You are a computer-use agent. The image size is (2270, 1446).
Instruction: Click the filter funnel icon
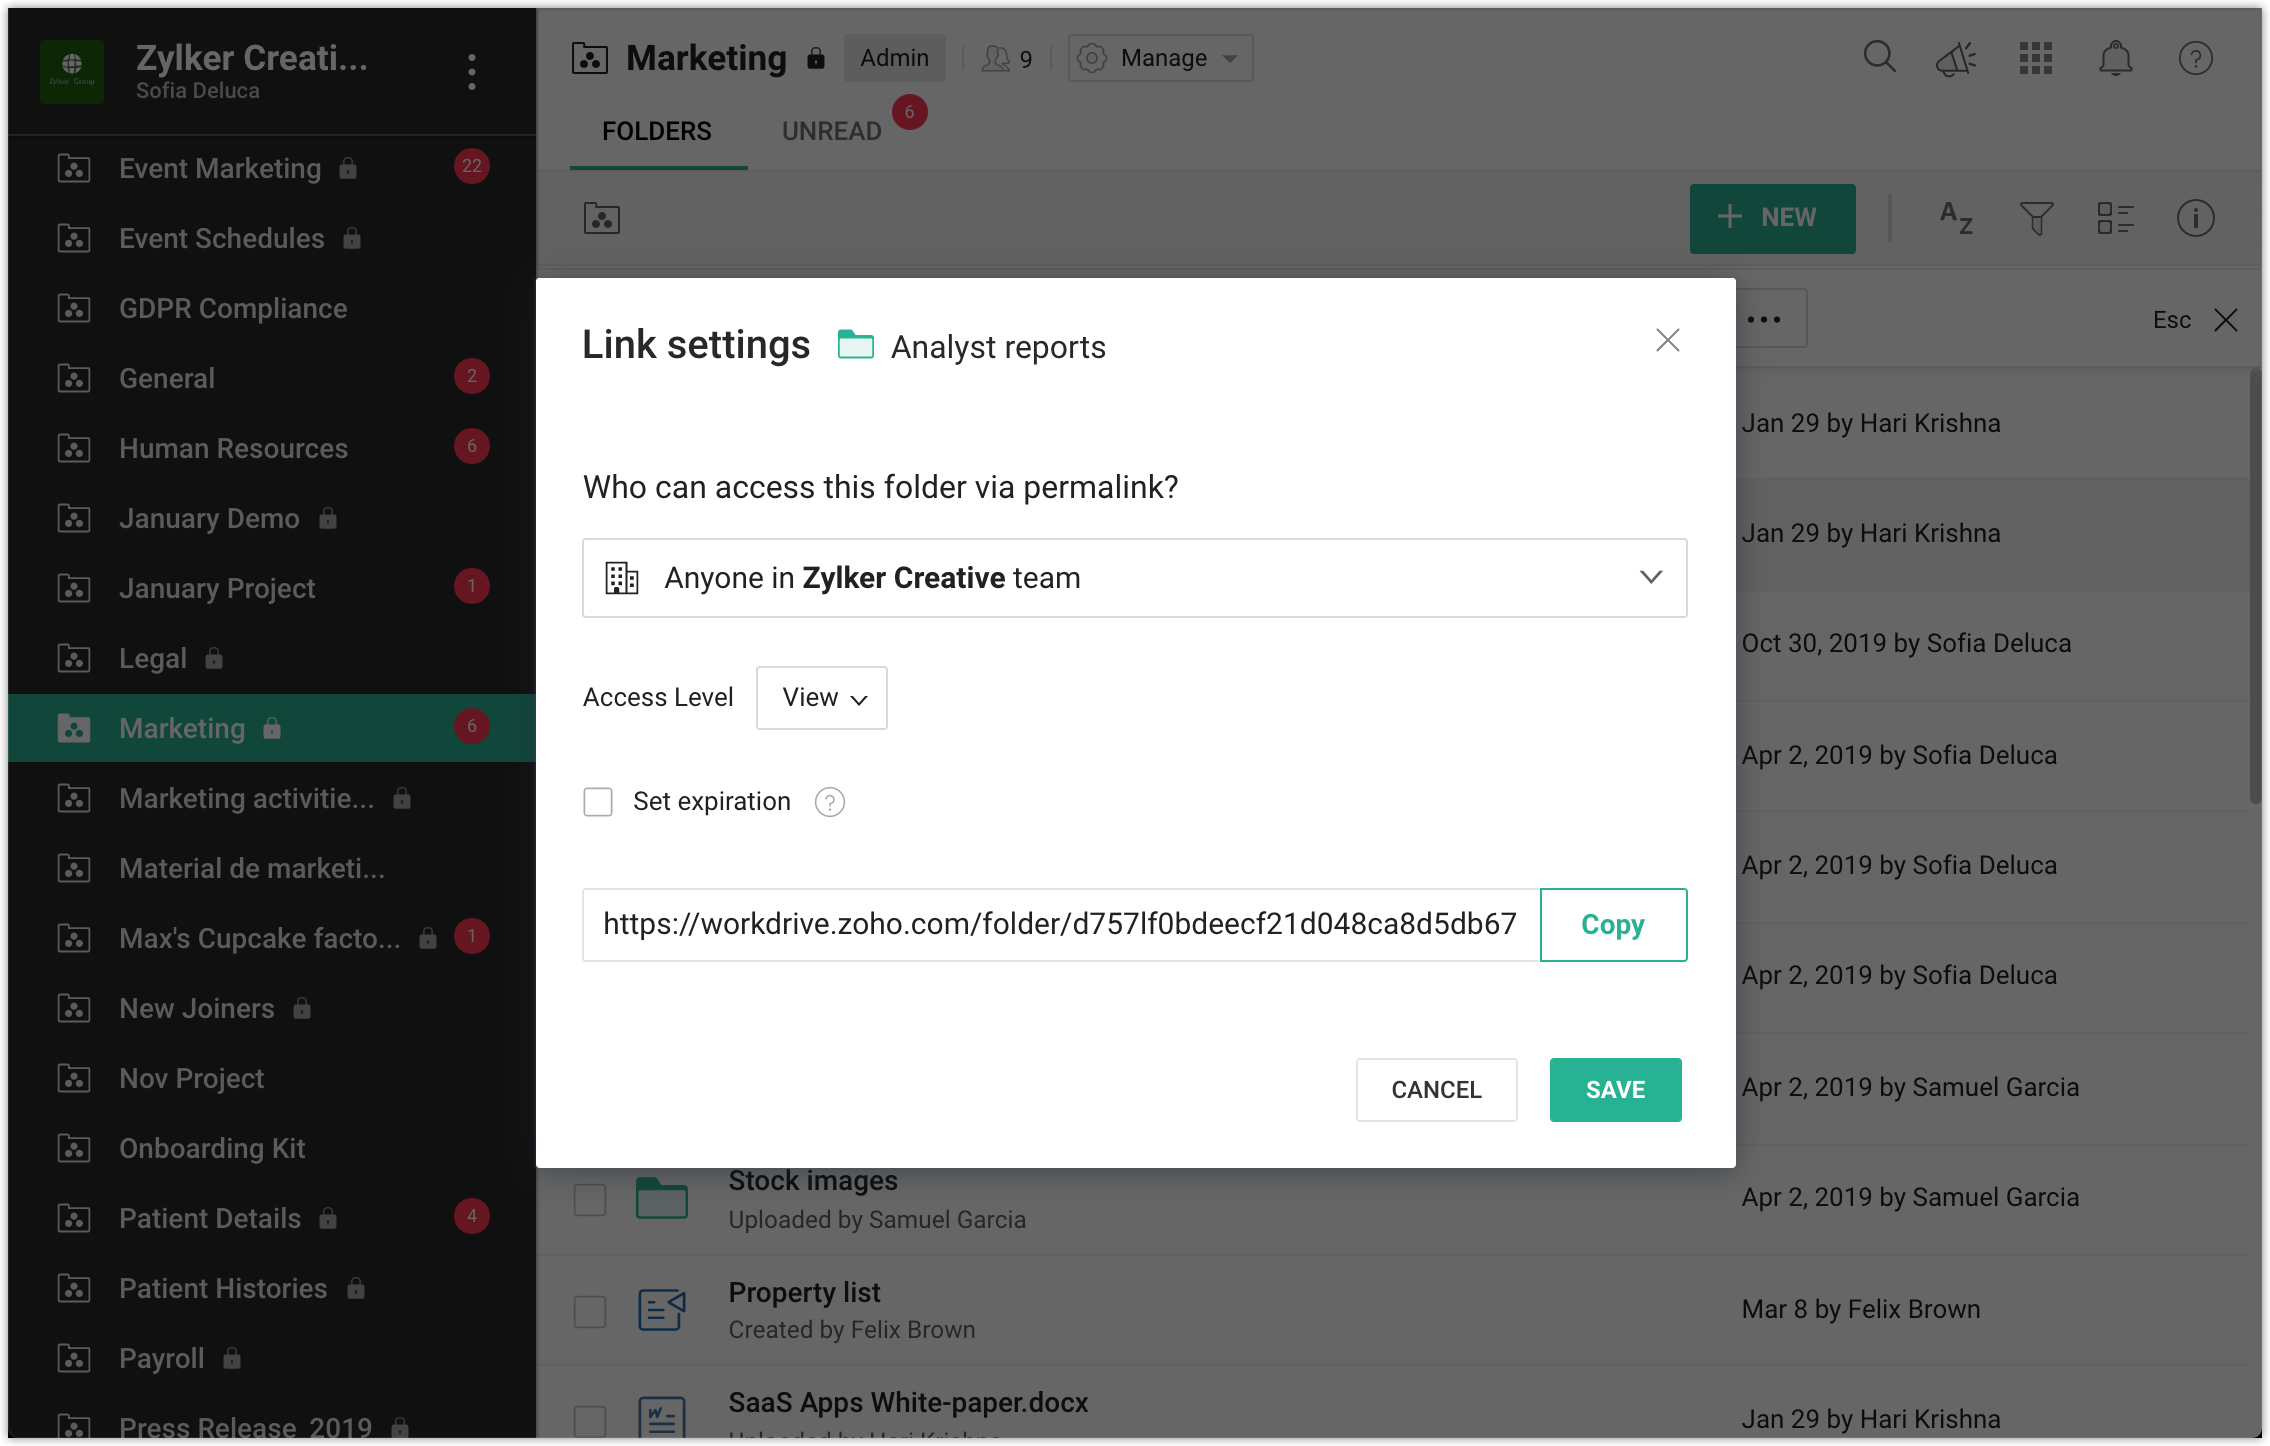(x=2036, y=217)
